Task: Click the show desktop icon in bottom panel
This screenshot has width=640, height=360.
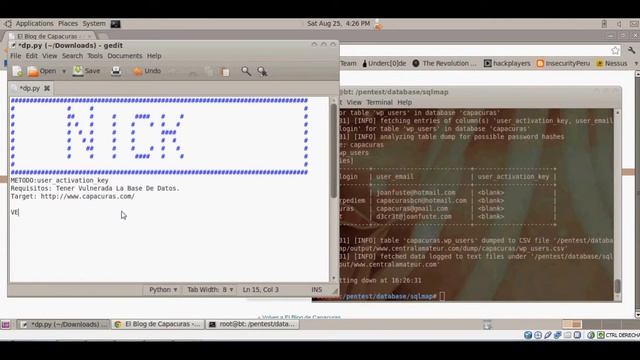Action: (5, 325)
